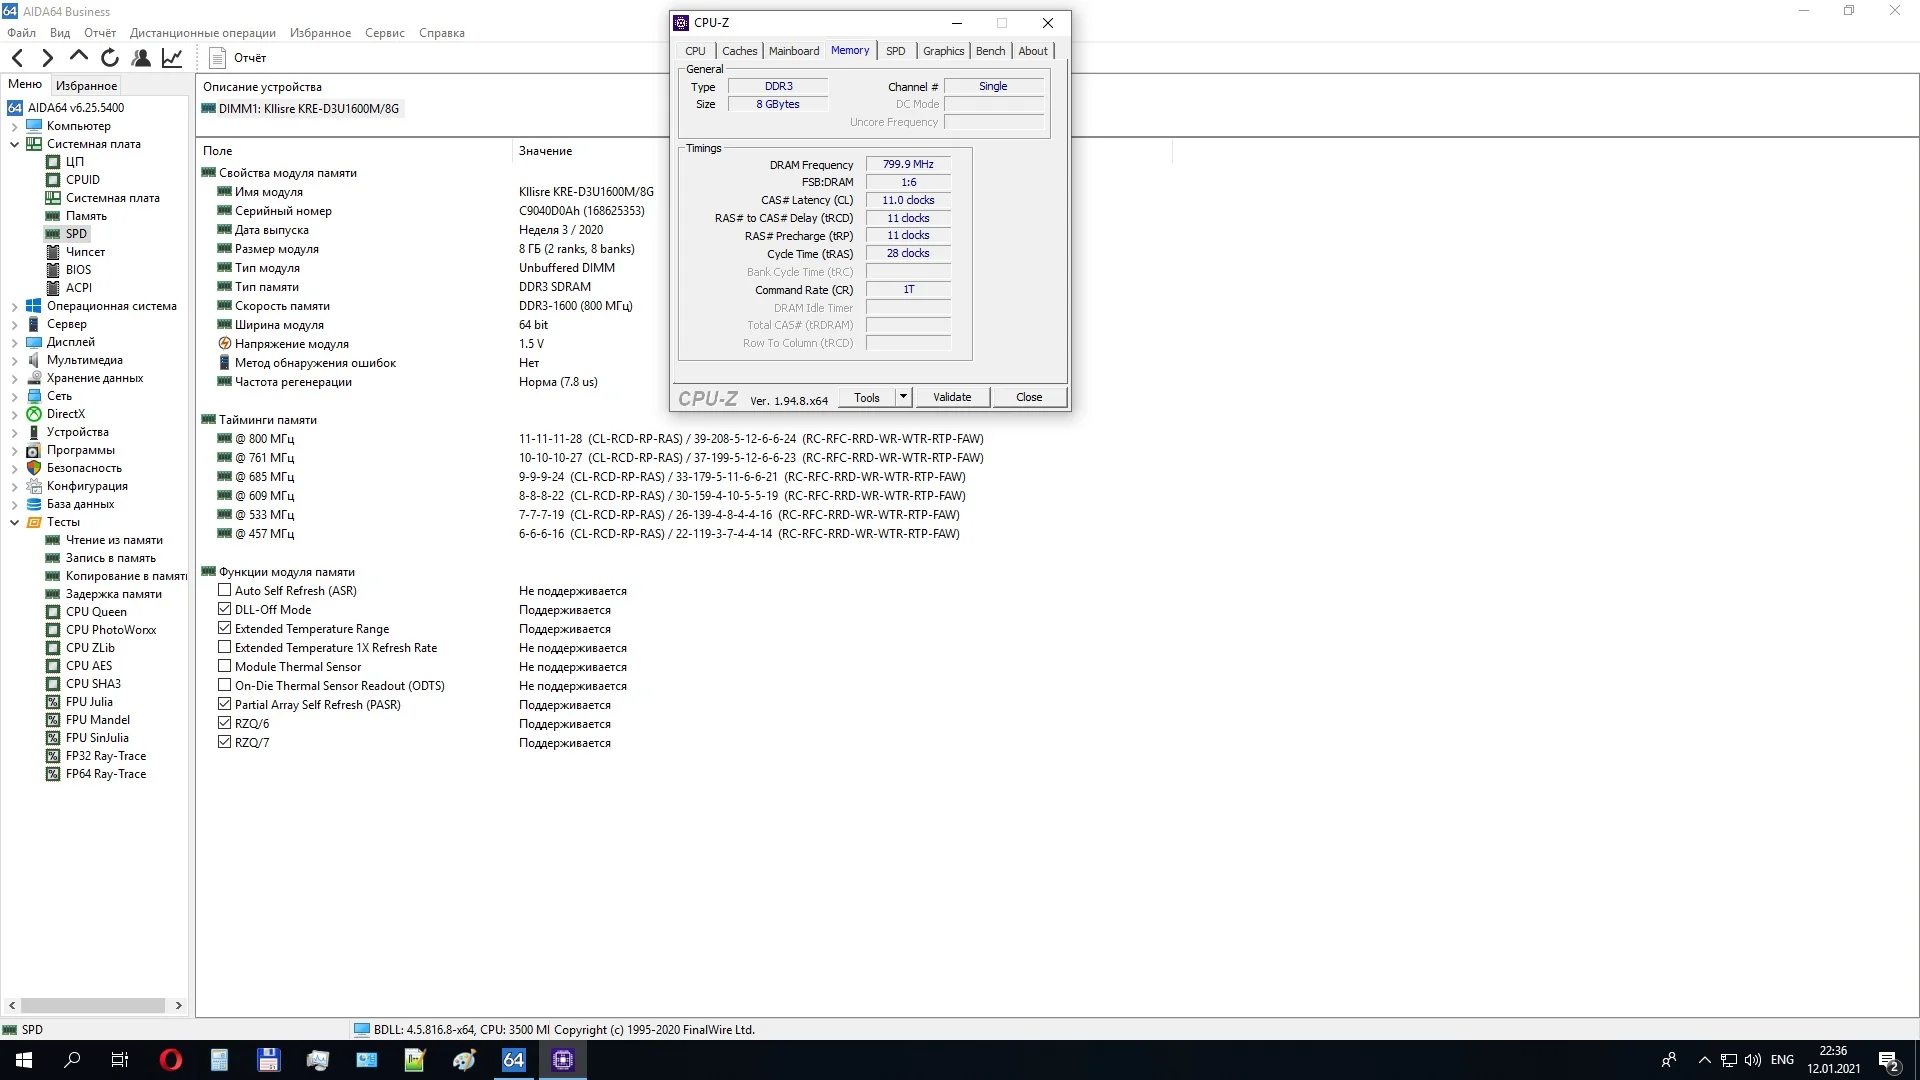Switch to the SPD tab in CPU-Z
Screen dimensions: 1920x1080
coord(895,51)
